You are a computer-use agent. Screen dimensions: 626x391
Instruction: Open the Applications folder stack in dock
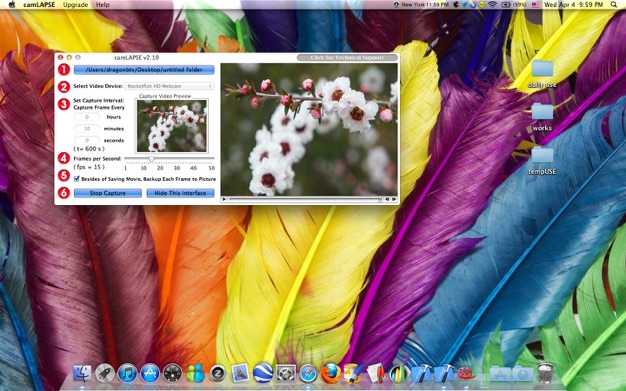(x=500, y=374)
